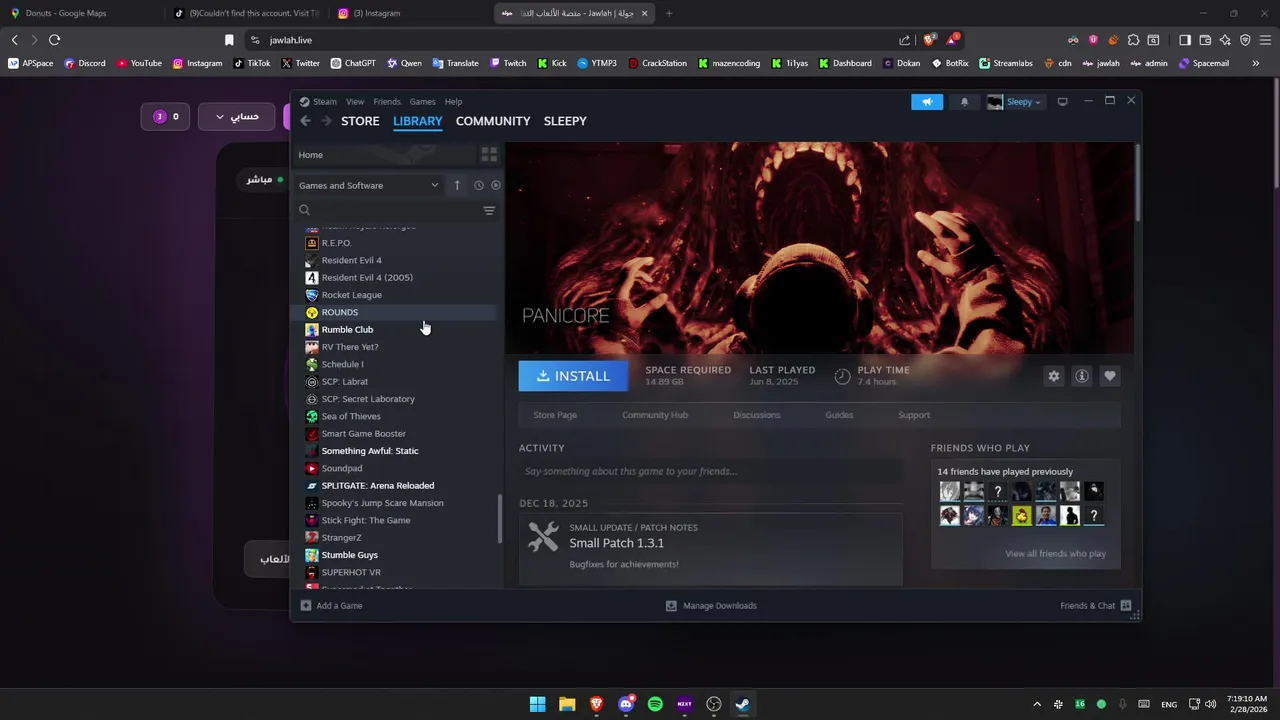Open Manage Downloads
The width and height of the screenshot is (1280, 720).
point(711,606)
